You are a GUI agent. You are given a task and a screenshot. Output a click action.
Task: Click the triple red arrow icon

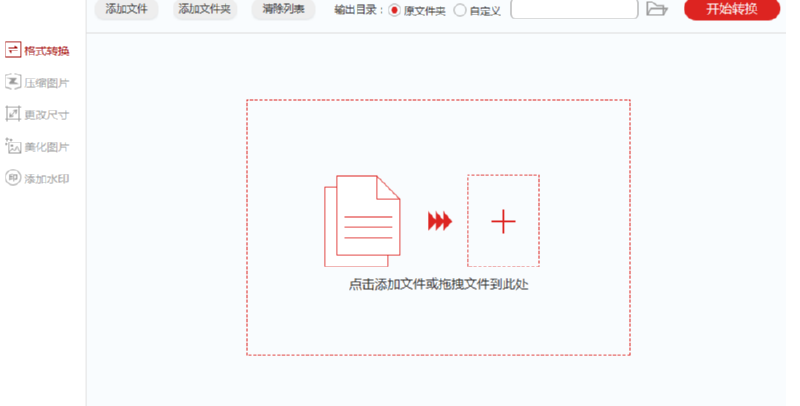pyautogui.click(x=440, y=221)
